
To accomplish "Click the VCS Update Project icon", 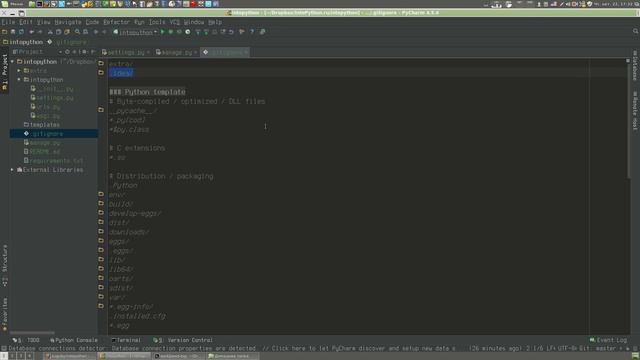I will (x=198, y=32).
